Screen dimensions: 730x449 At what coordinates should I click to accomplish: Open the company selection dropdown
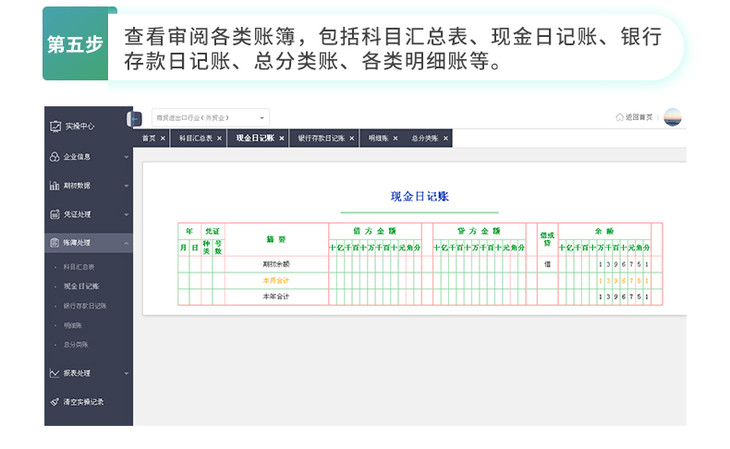[x=210, y=117]
